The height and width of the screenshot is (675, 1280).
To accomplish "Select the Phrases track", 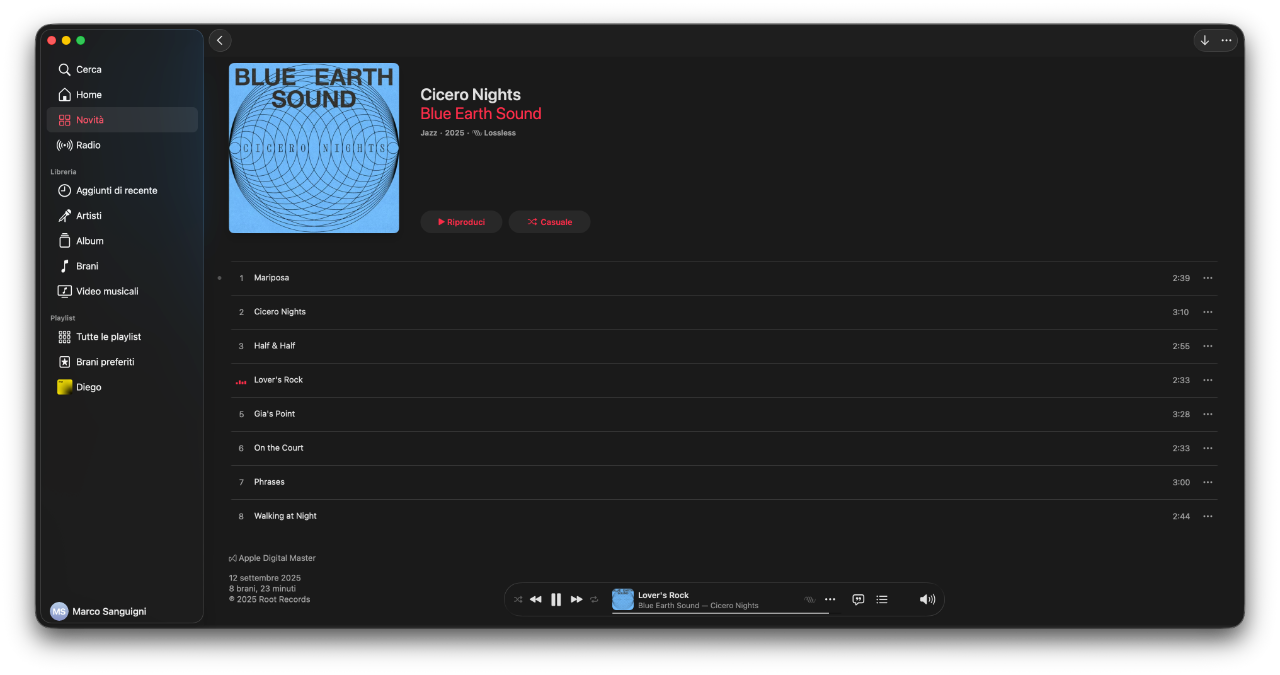I will (x=724, y=482).
